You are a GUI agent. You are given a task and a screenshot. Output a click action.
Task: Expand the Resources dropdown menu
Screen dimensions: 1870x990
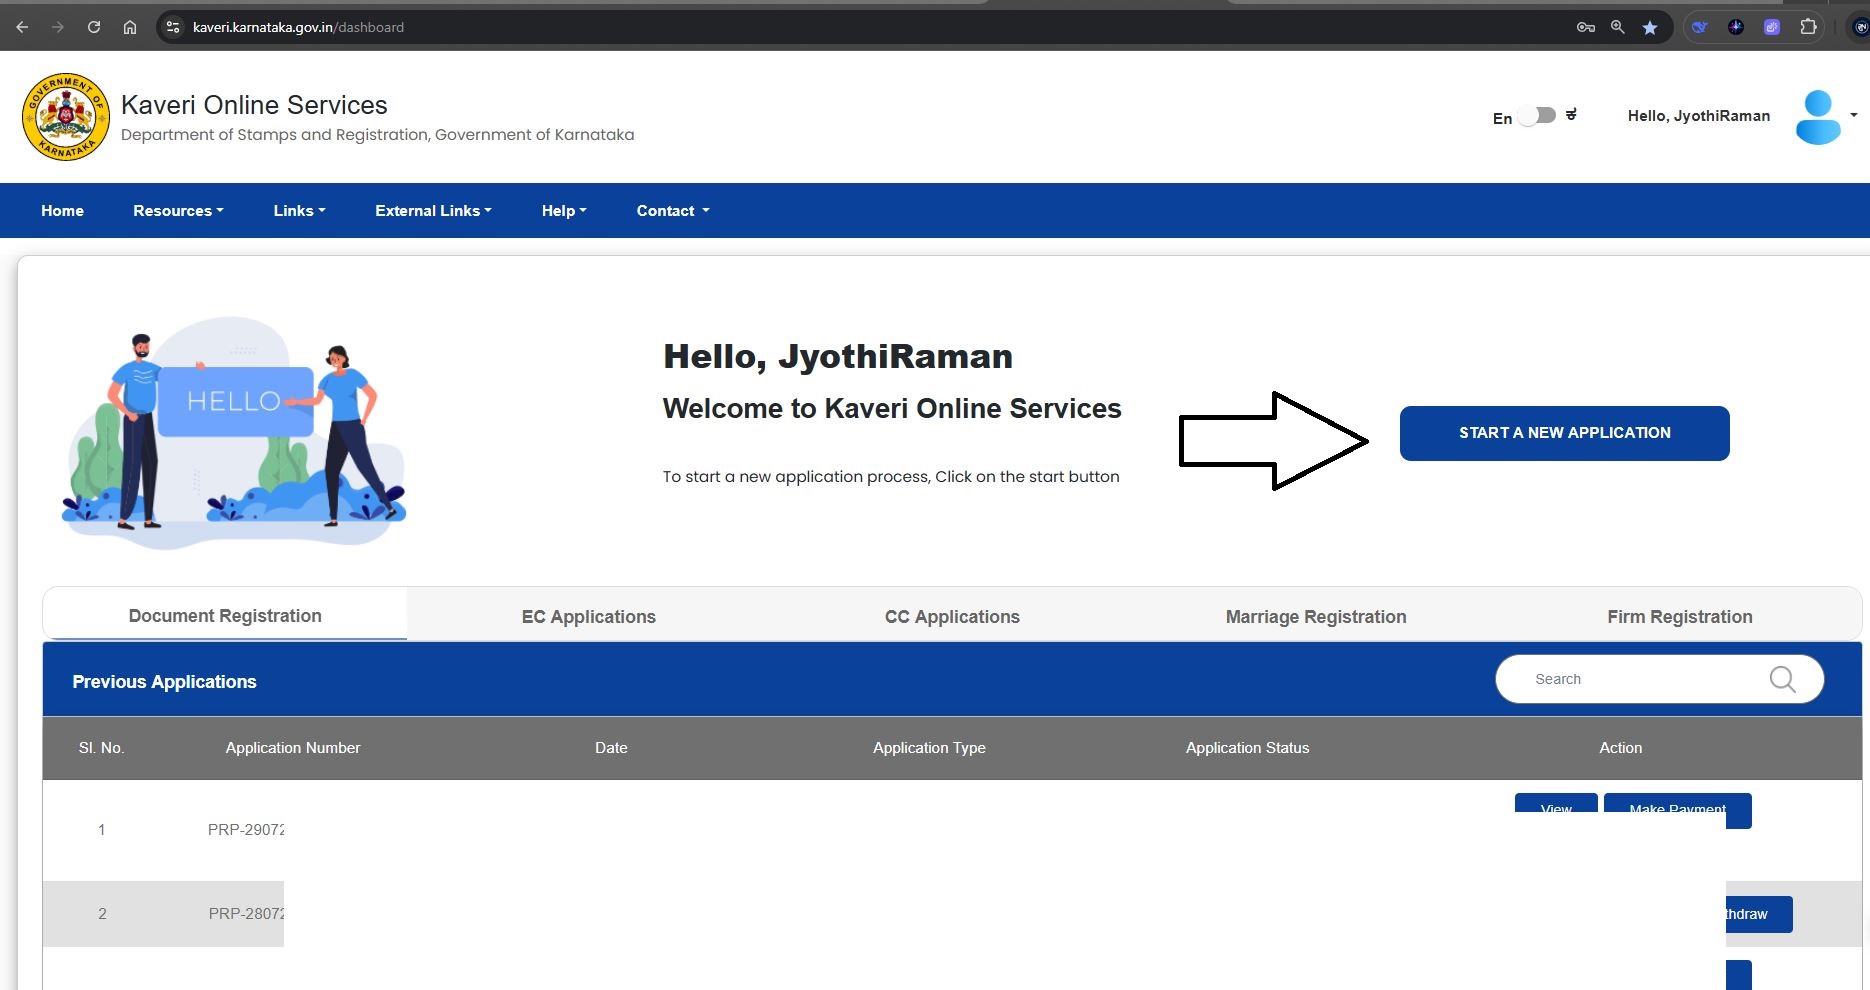point(178,211)
